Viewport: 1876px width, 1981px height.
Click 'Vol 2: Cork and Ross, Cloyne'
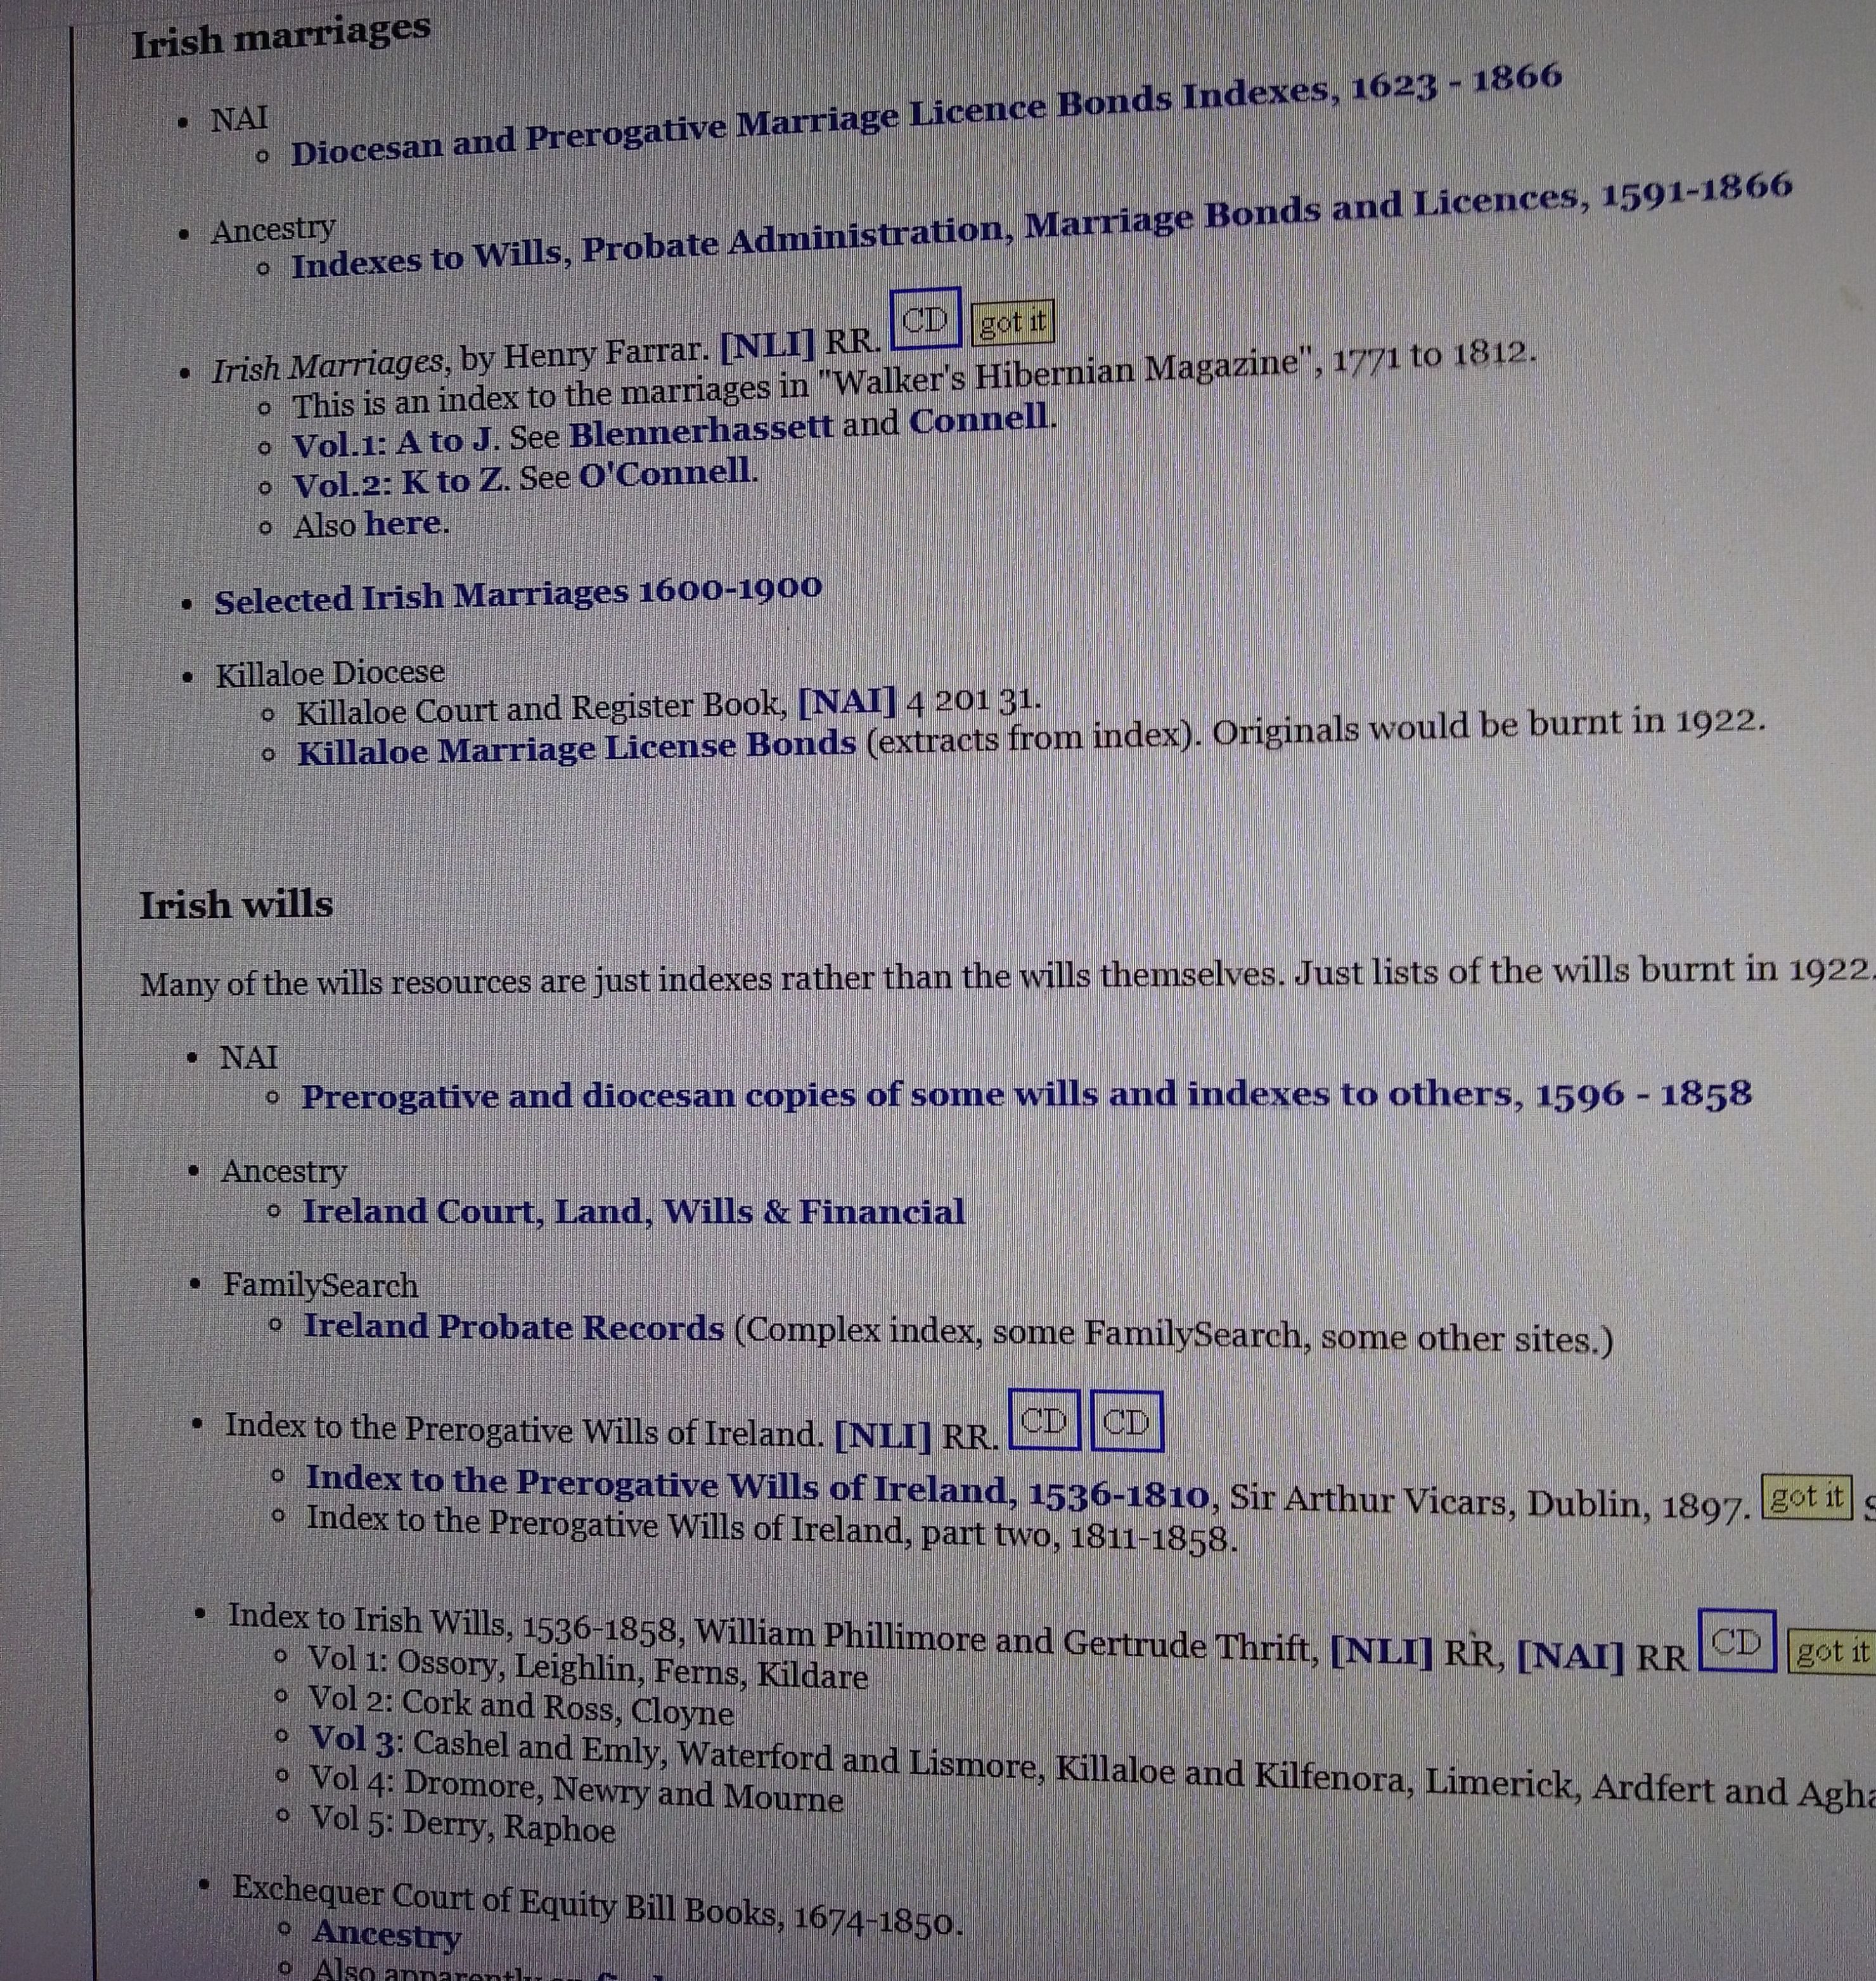pyautogui.click(x=521, y=1705)
